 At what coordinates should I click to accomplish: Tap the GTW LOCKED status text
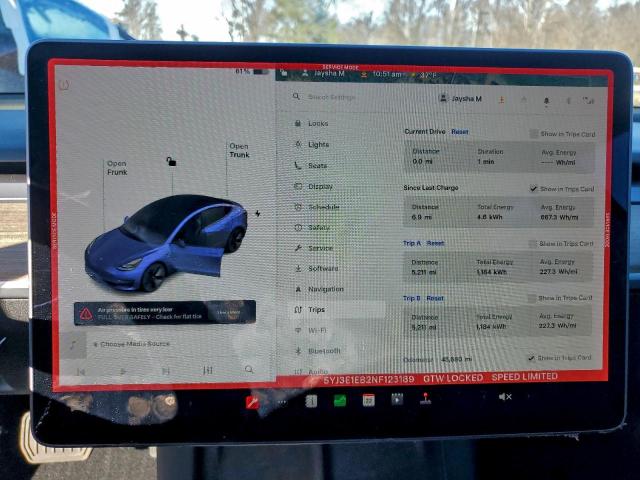(x=453, y=378)
